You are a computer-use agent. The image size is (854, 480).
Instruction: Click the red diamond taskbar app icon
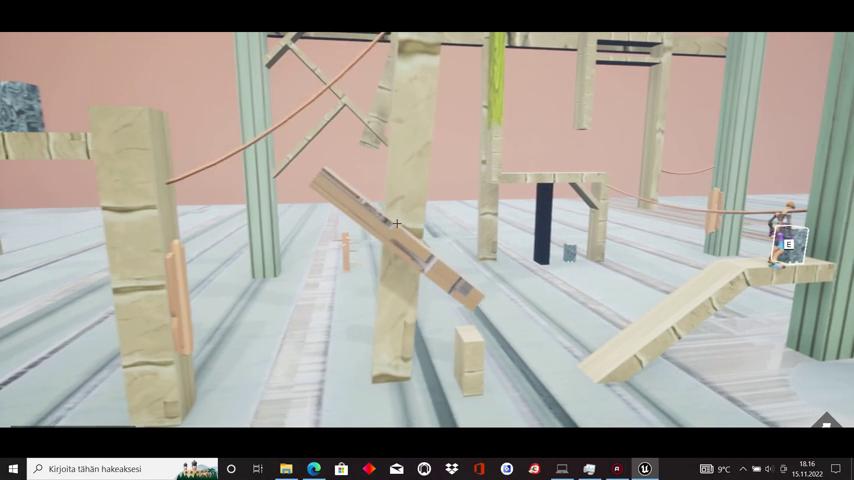click(369, 468)
